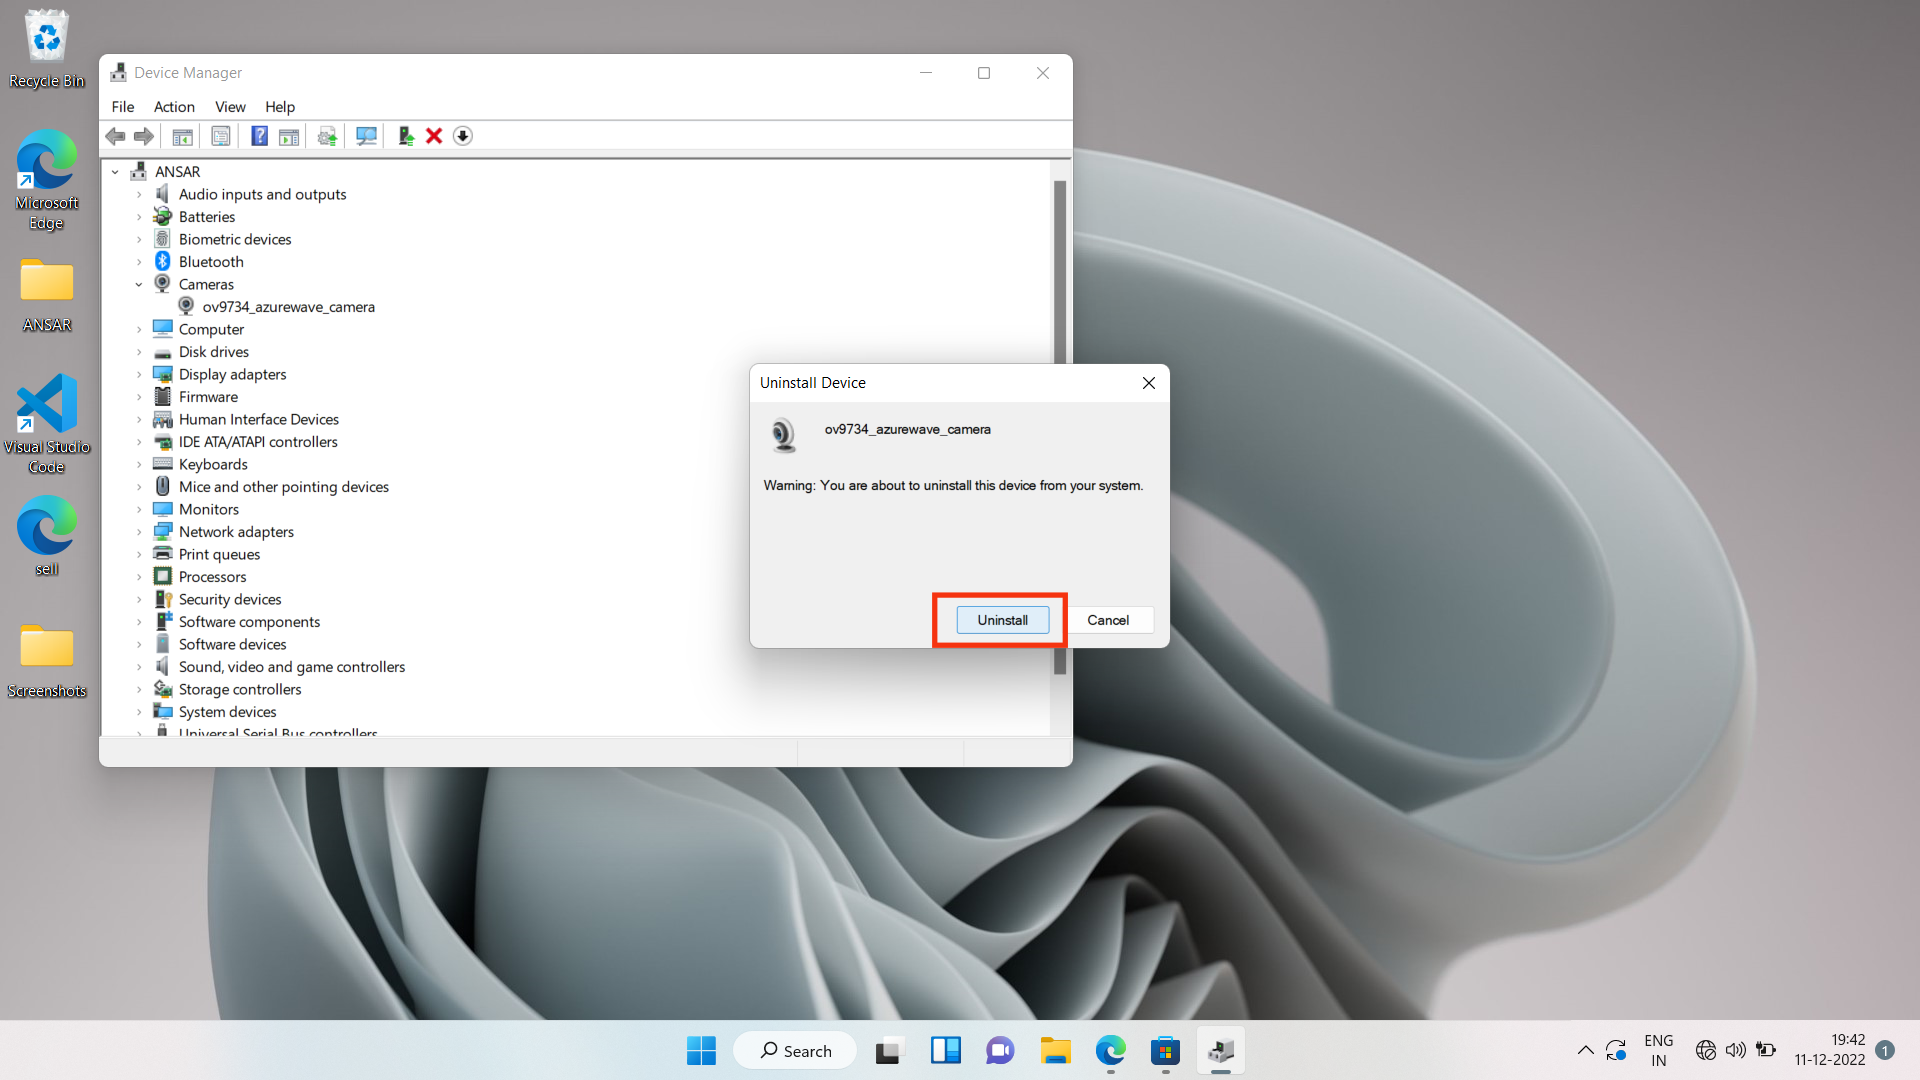Click the Help toolbar icon

point(259,136)
